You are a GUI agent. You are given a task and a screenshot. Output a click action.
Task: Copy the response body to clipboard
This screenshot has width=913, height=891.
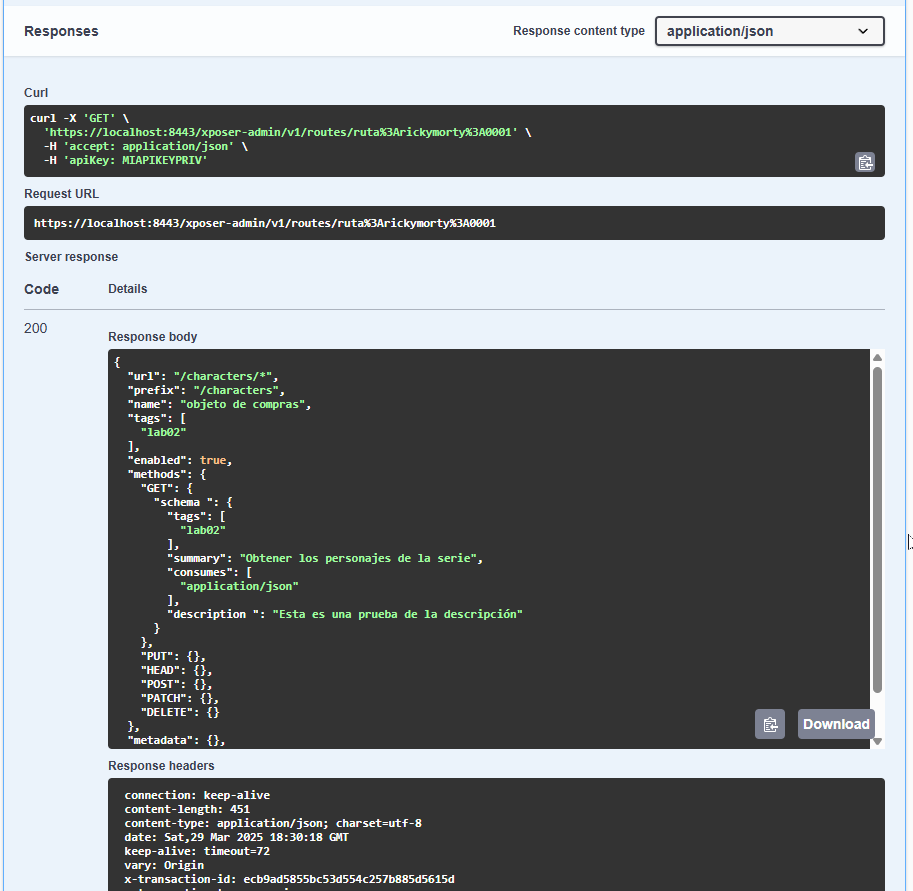pyautogui.click(x=769, y=724)
